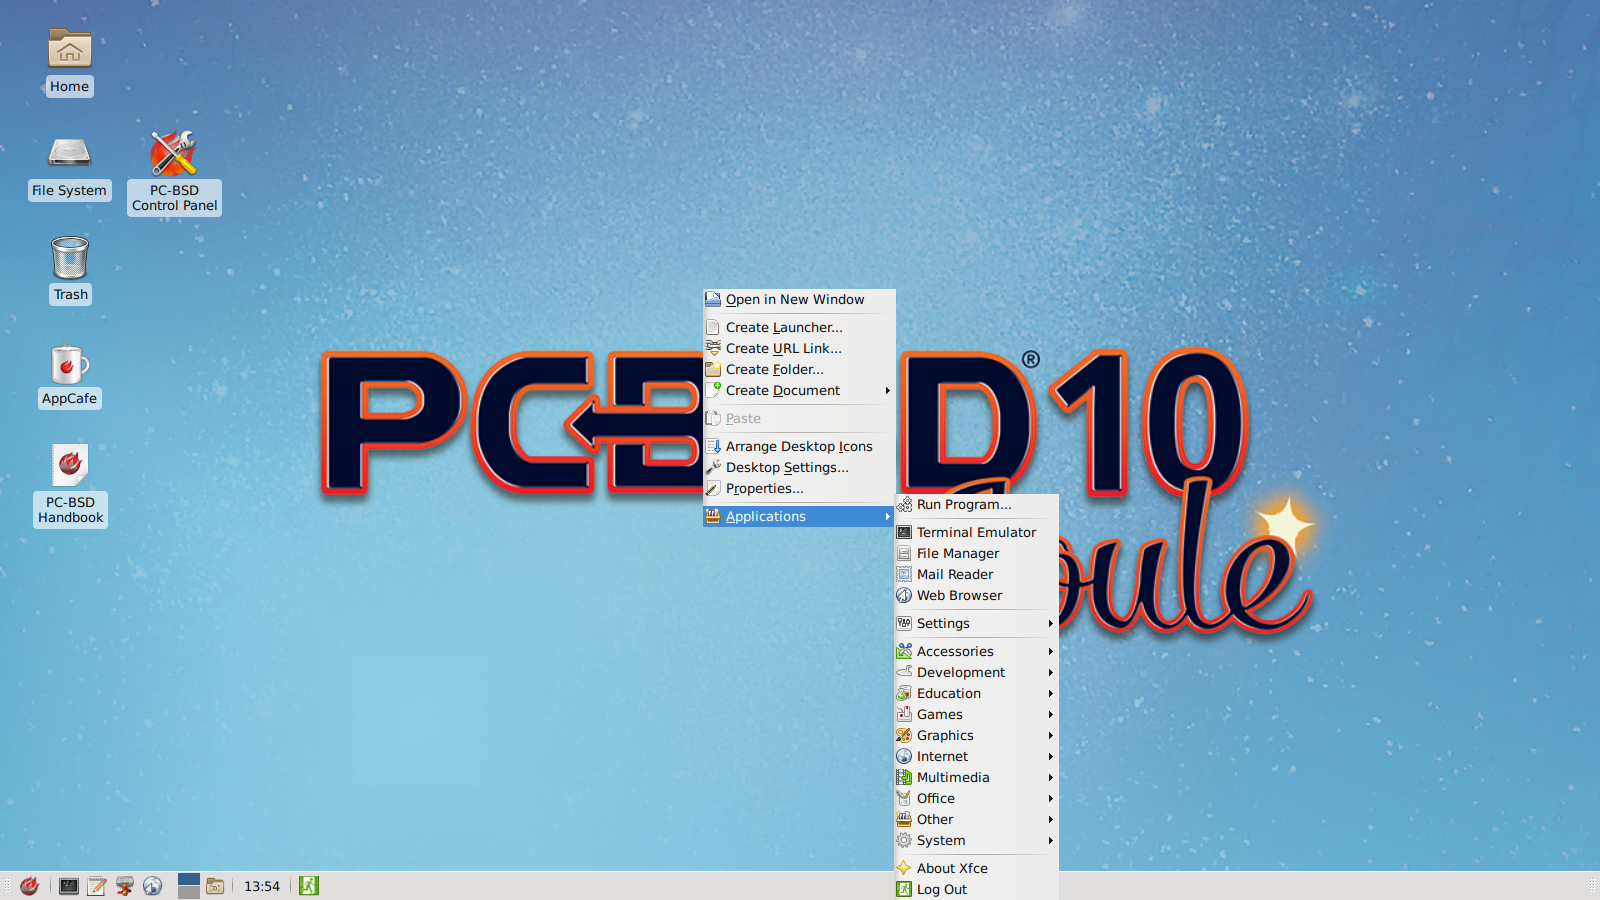Launch the text editor from the panel
This screenshot has height=900, width=1600.
pos(97,886)
